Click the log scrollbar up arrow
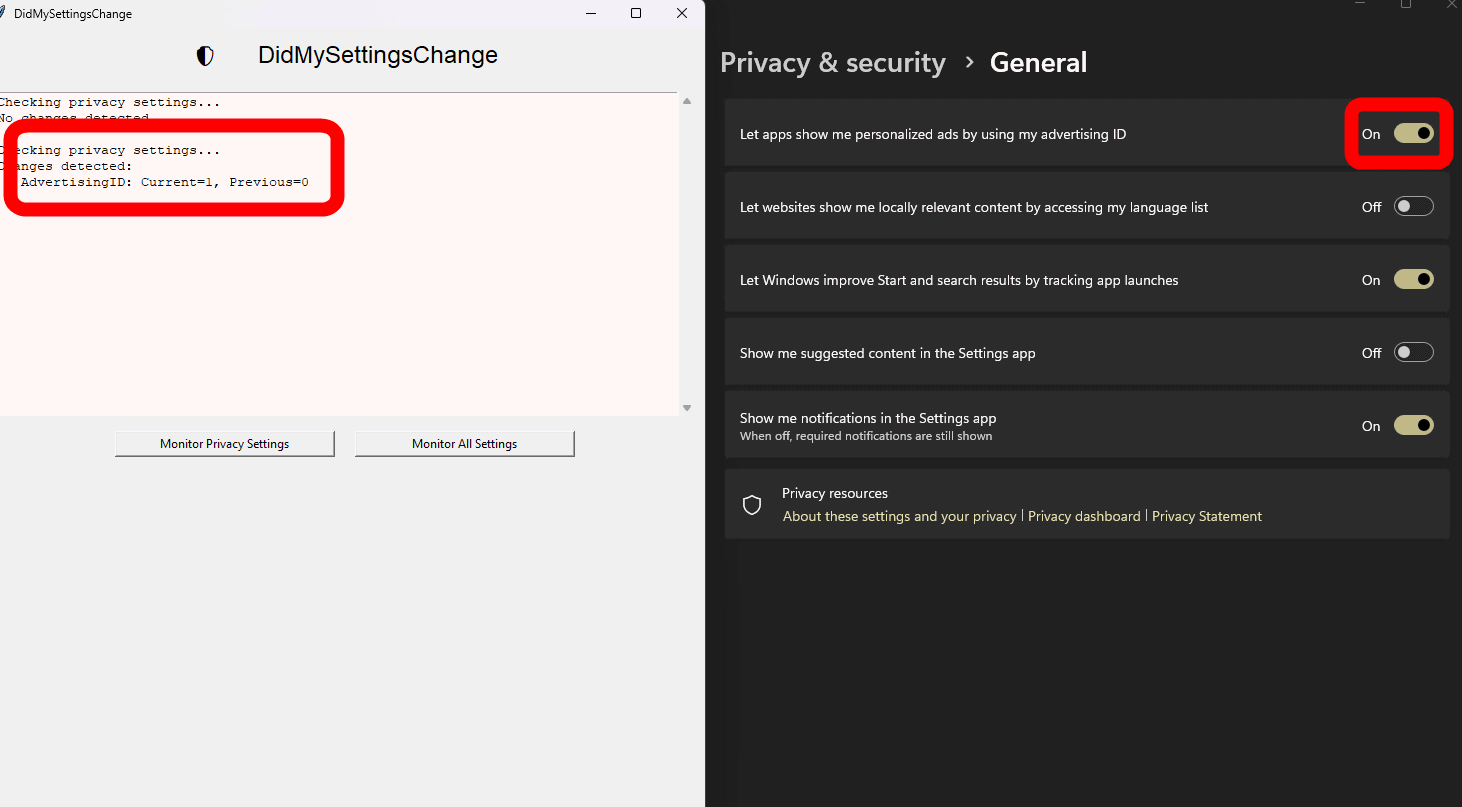This screenshot has height=807, width=1462. click(686, 102)
